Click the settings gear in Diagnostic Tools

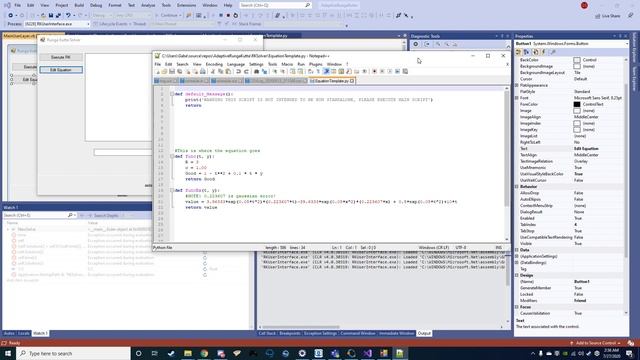point(416,44)
